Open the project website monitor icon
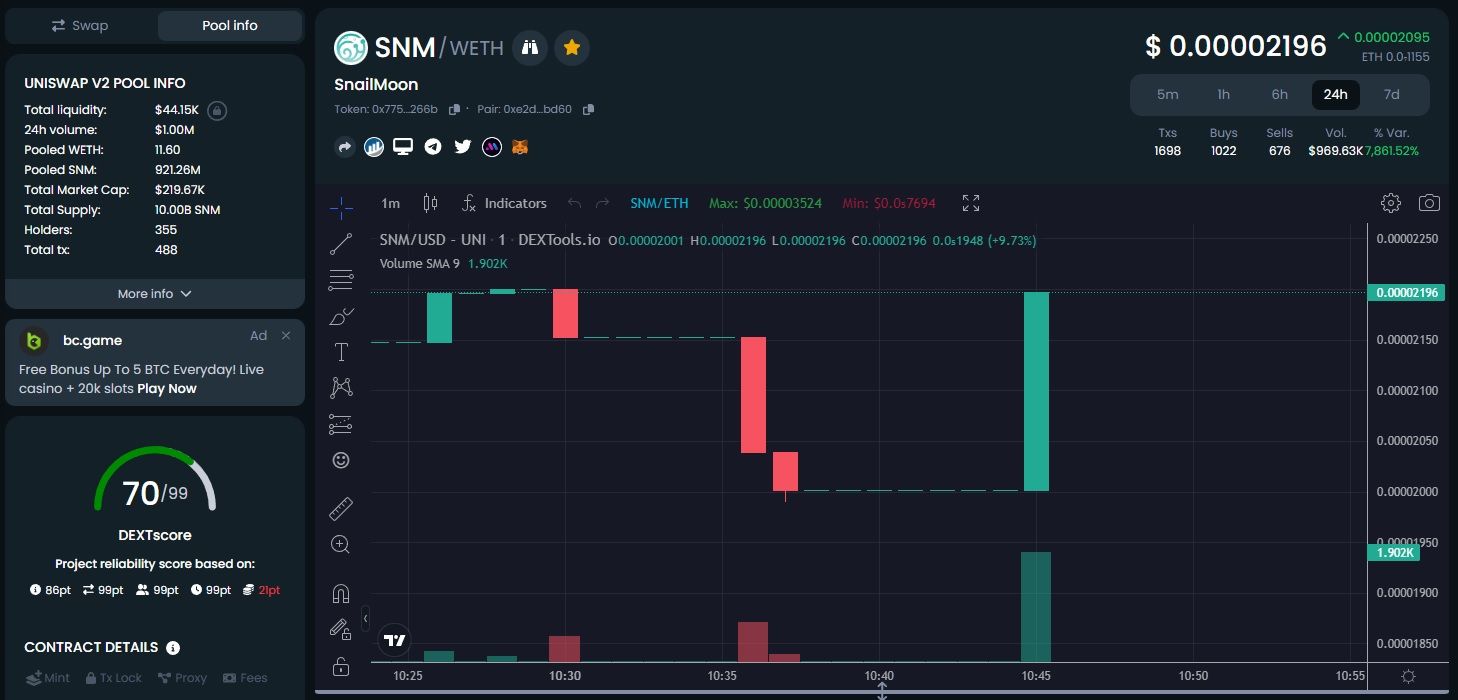This screenshot has width=1458, height=700. [x=403, y=147]
